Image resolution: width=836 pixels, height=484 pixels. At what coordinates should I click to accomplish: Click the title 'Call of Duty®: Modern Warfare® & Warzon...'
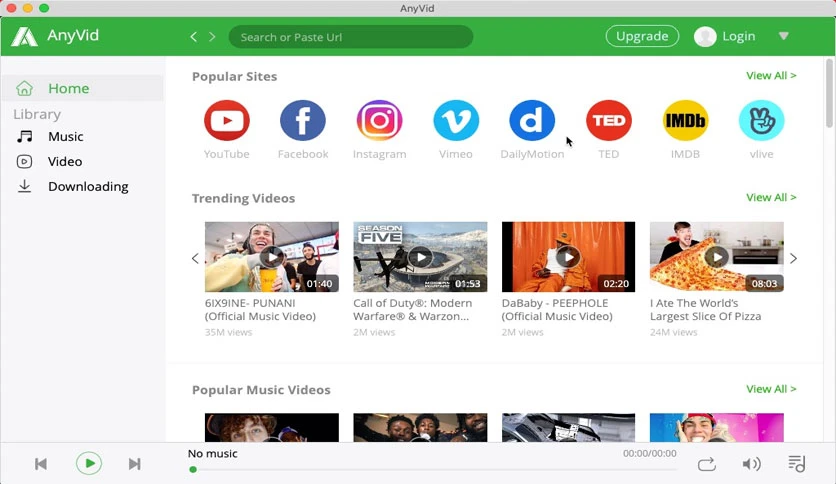click(x=413, y=310)
